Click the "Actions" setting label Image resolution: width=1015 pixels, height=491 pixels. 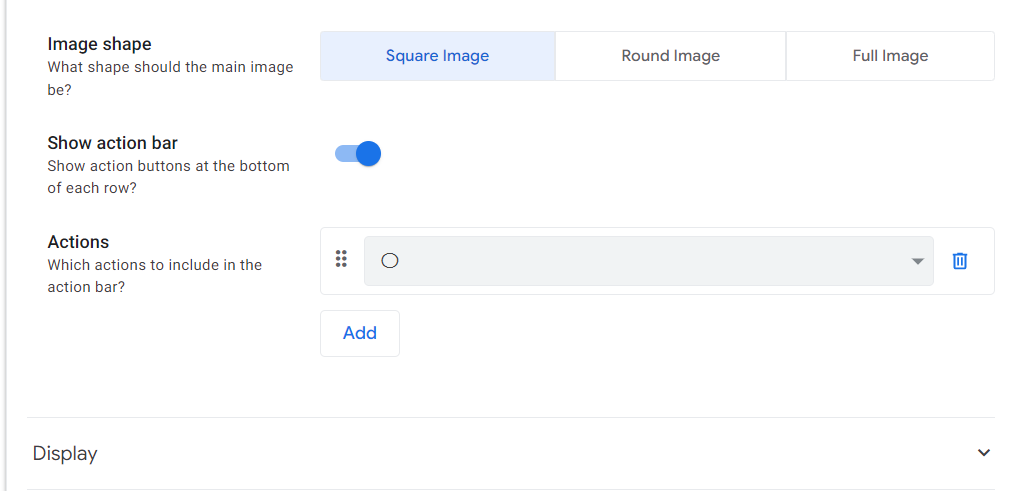78,242
